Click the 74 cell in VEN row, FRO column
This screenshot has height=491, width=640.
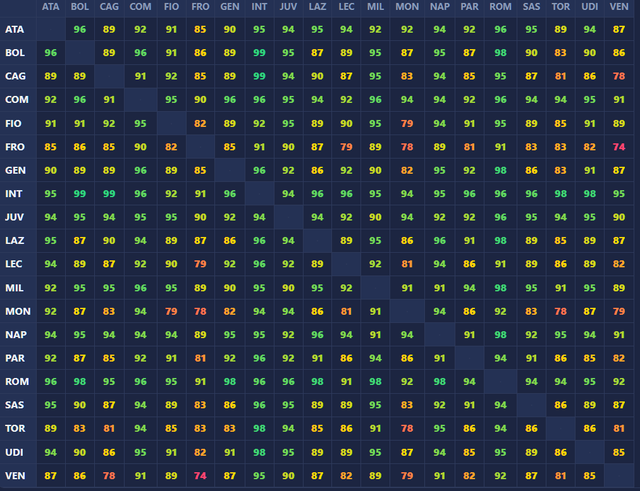click(200, 475)
